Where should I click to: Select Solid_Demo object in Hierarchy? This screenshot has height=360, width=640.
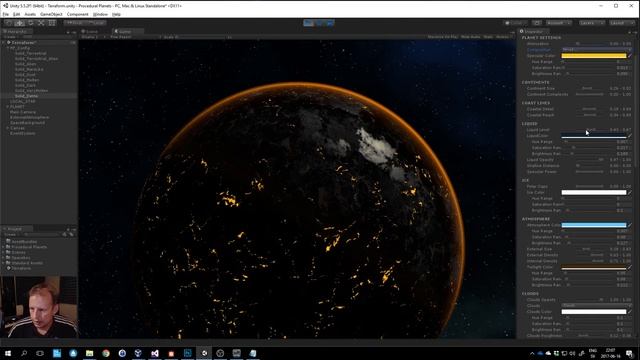tap(26, 96)
